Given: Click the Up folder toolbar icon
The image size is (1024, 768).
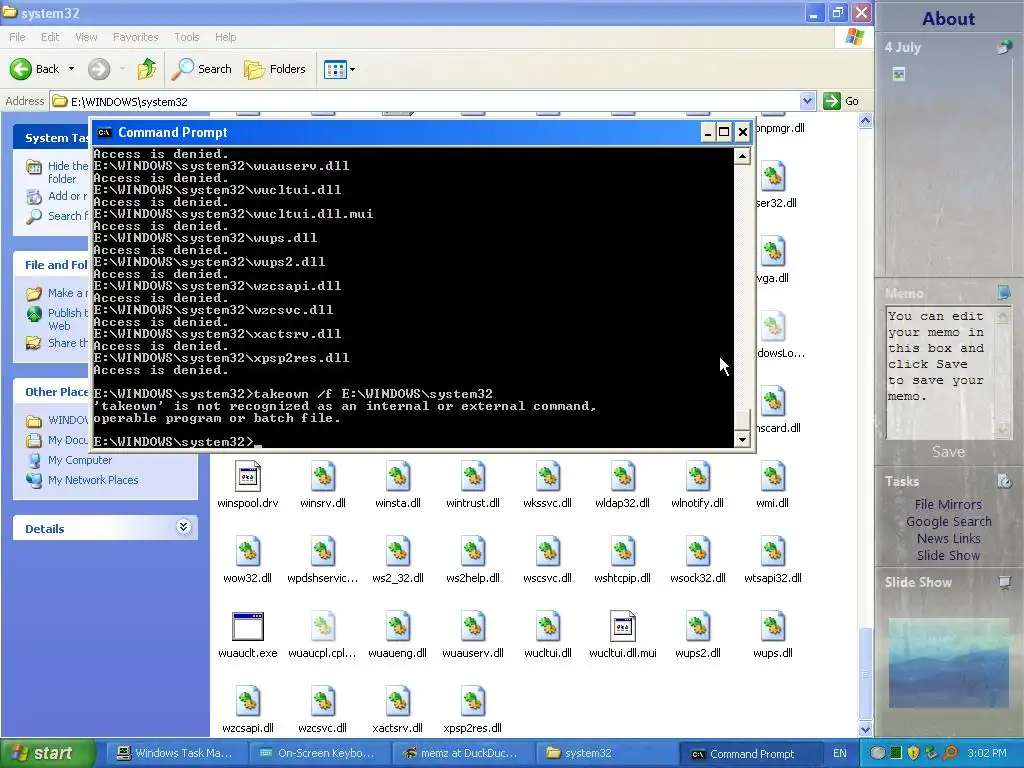Looking at the screenshot, I should pos(147,69).
